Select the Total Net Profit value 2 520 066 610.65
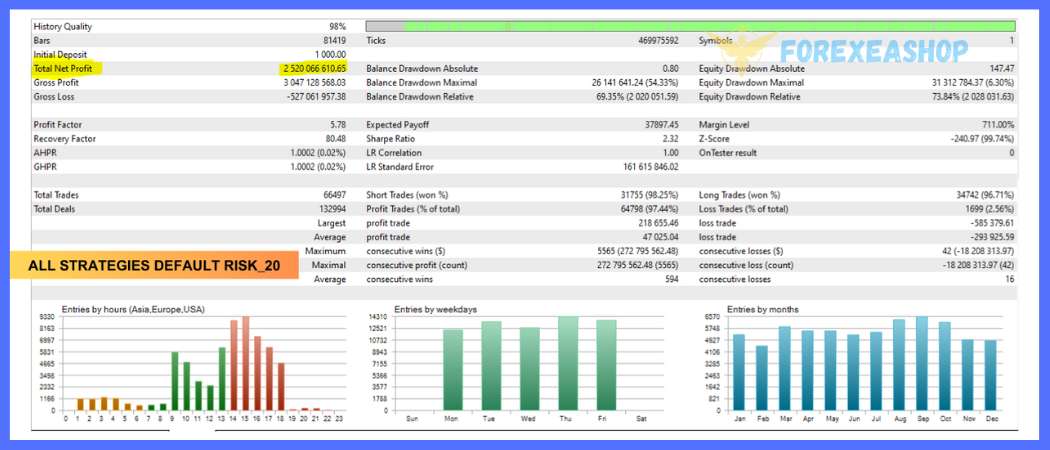The image size is (1050, 450). [314, 69]
